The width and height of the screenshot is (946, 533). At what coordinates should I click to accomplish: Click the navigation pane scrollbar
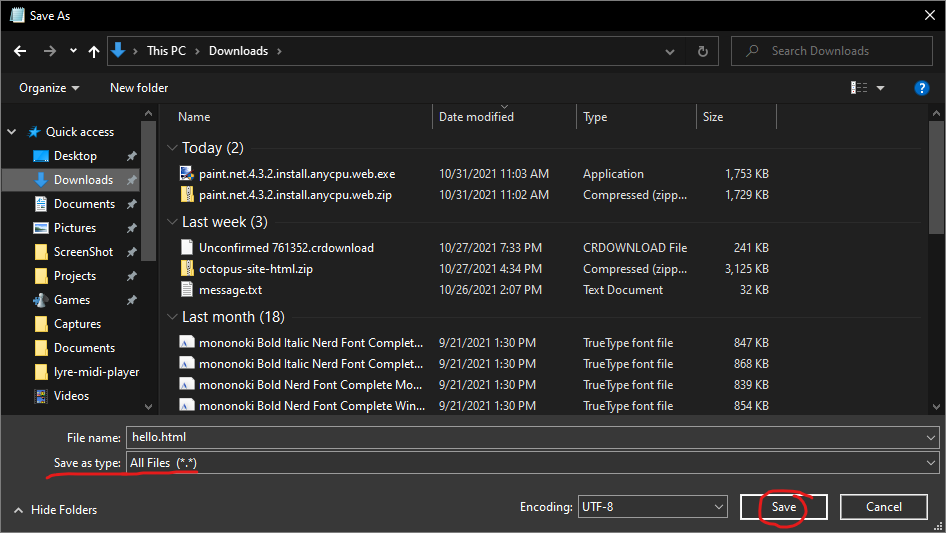(148, 190)
